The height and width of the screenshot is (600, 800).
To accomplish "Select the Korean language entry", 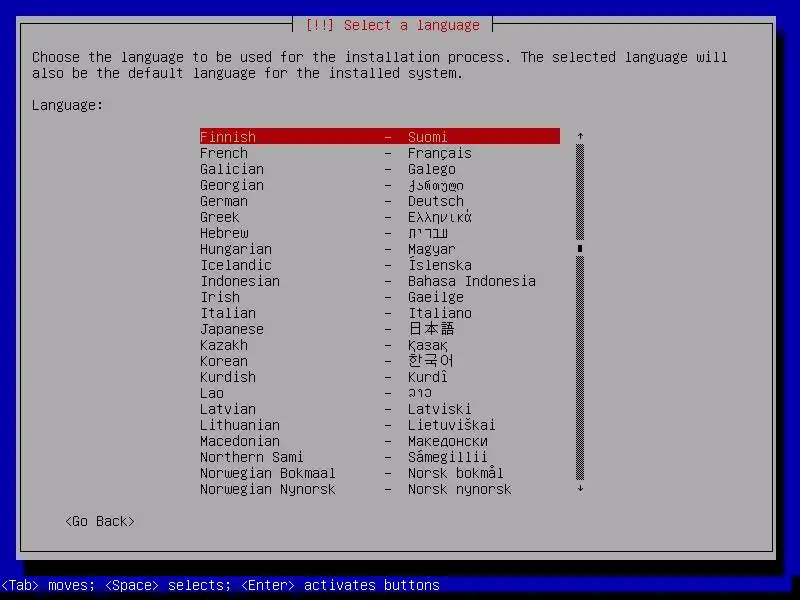I will click(x=380, y=361).
